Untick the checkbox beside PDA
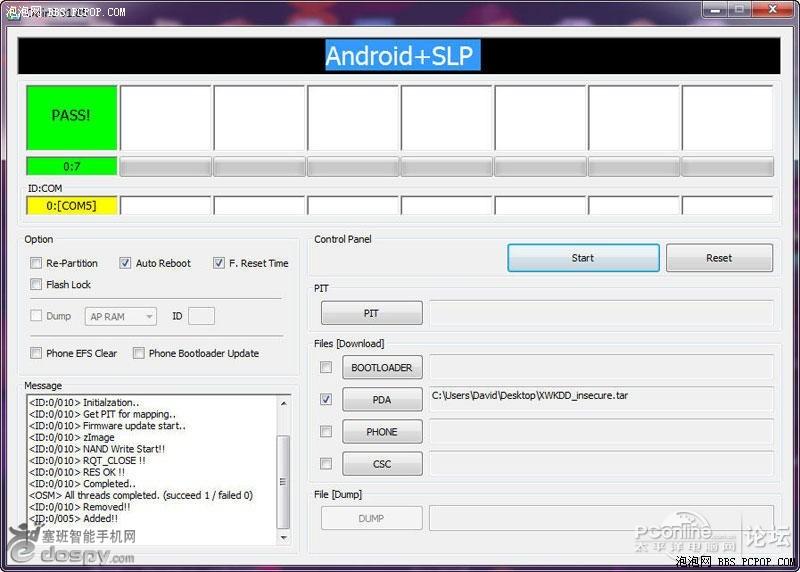The width and height of the screenshot is (800, 572). 326,400
